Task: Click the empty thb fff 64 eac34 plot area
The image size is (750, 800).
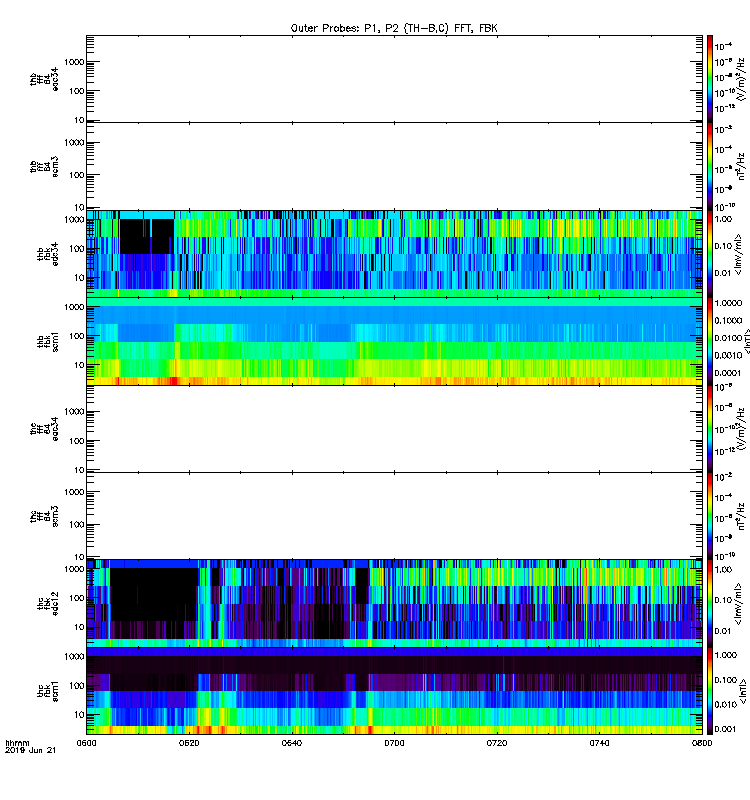Action: tap(394, 79)
